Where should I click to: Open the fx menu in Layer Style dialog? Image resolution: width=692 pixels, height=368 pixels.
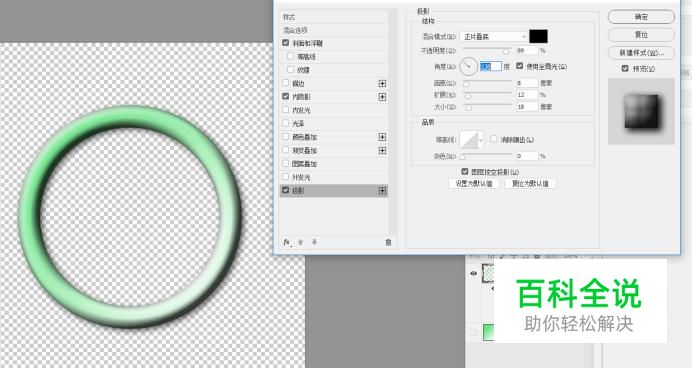(x=286, y=242)
